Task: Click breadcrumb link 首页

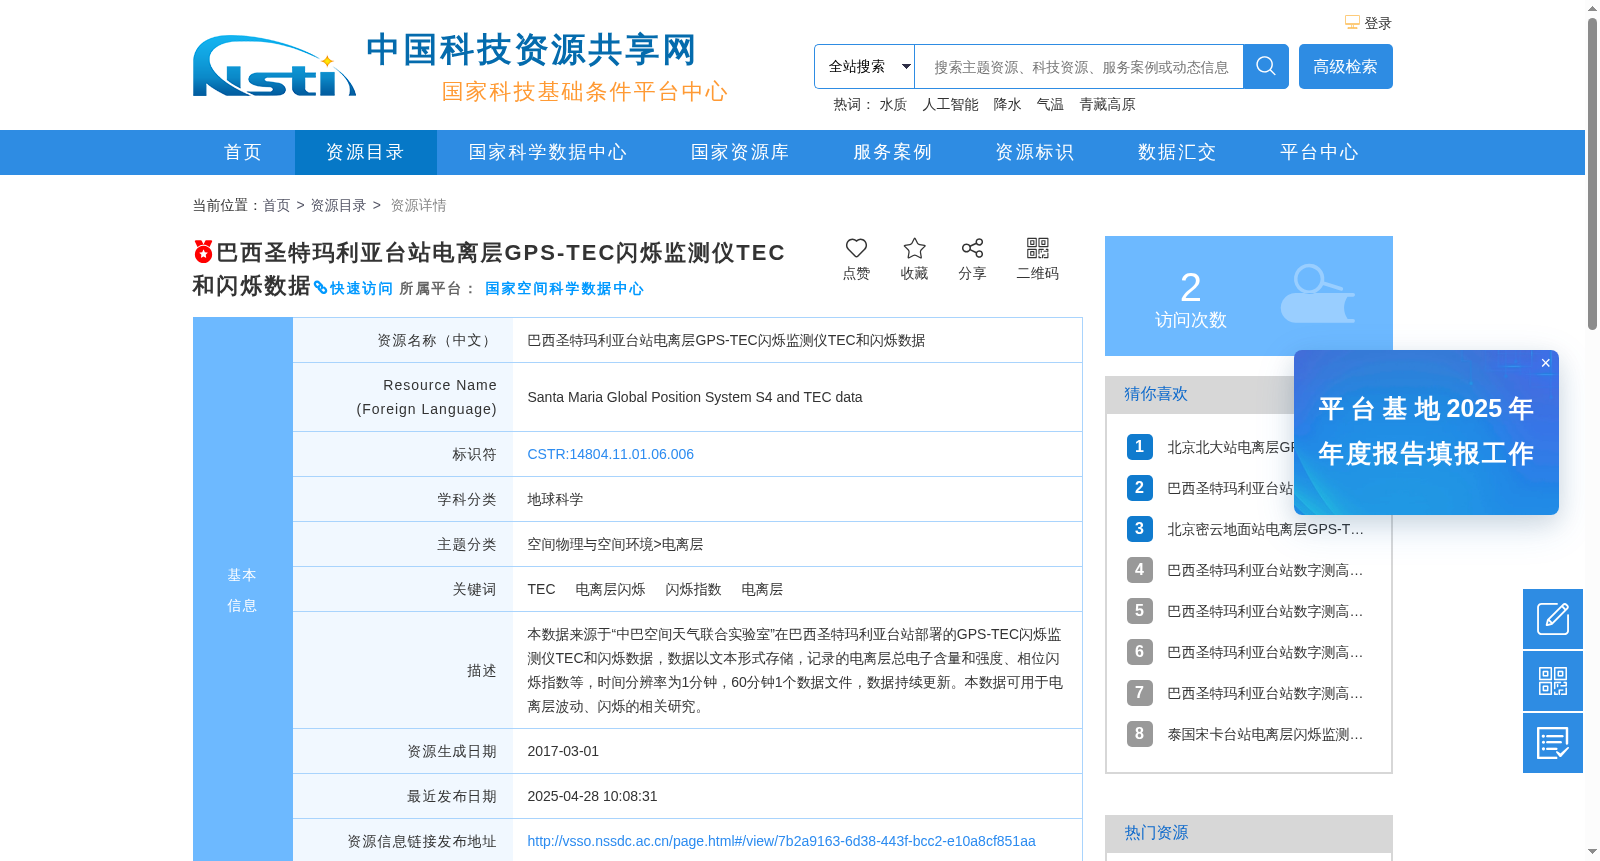Action: pos(276,205)
